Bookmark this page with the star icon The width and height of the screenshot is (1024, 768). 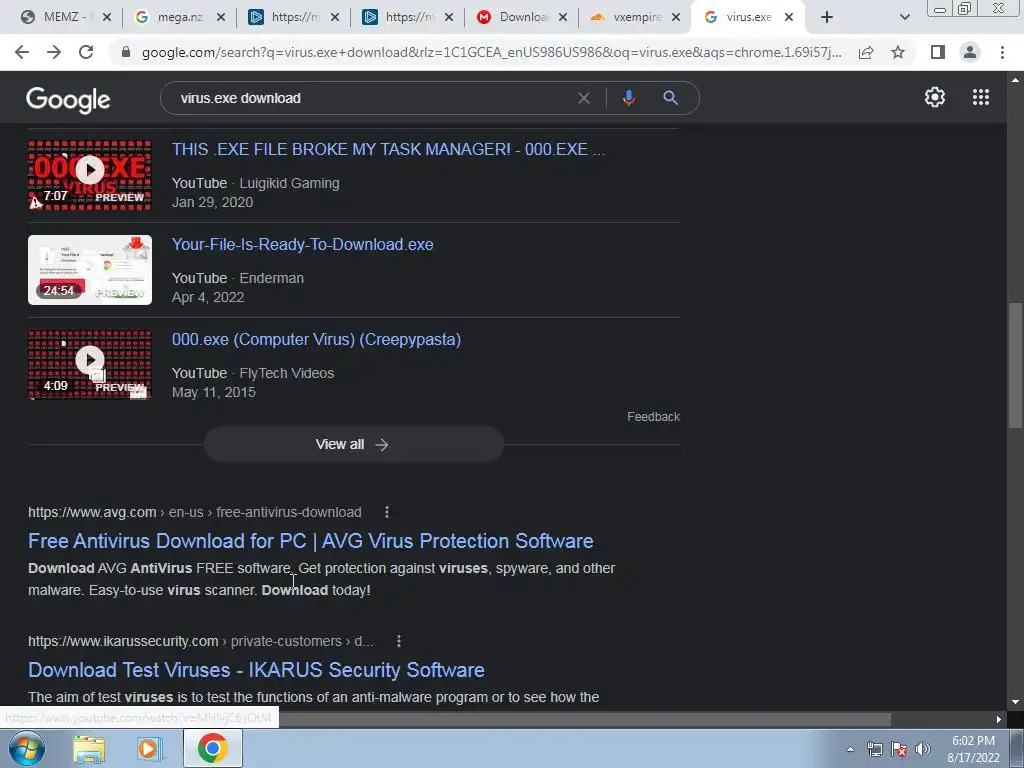898,52
